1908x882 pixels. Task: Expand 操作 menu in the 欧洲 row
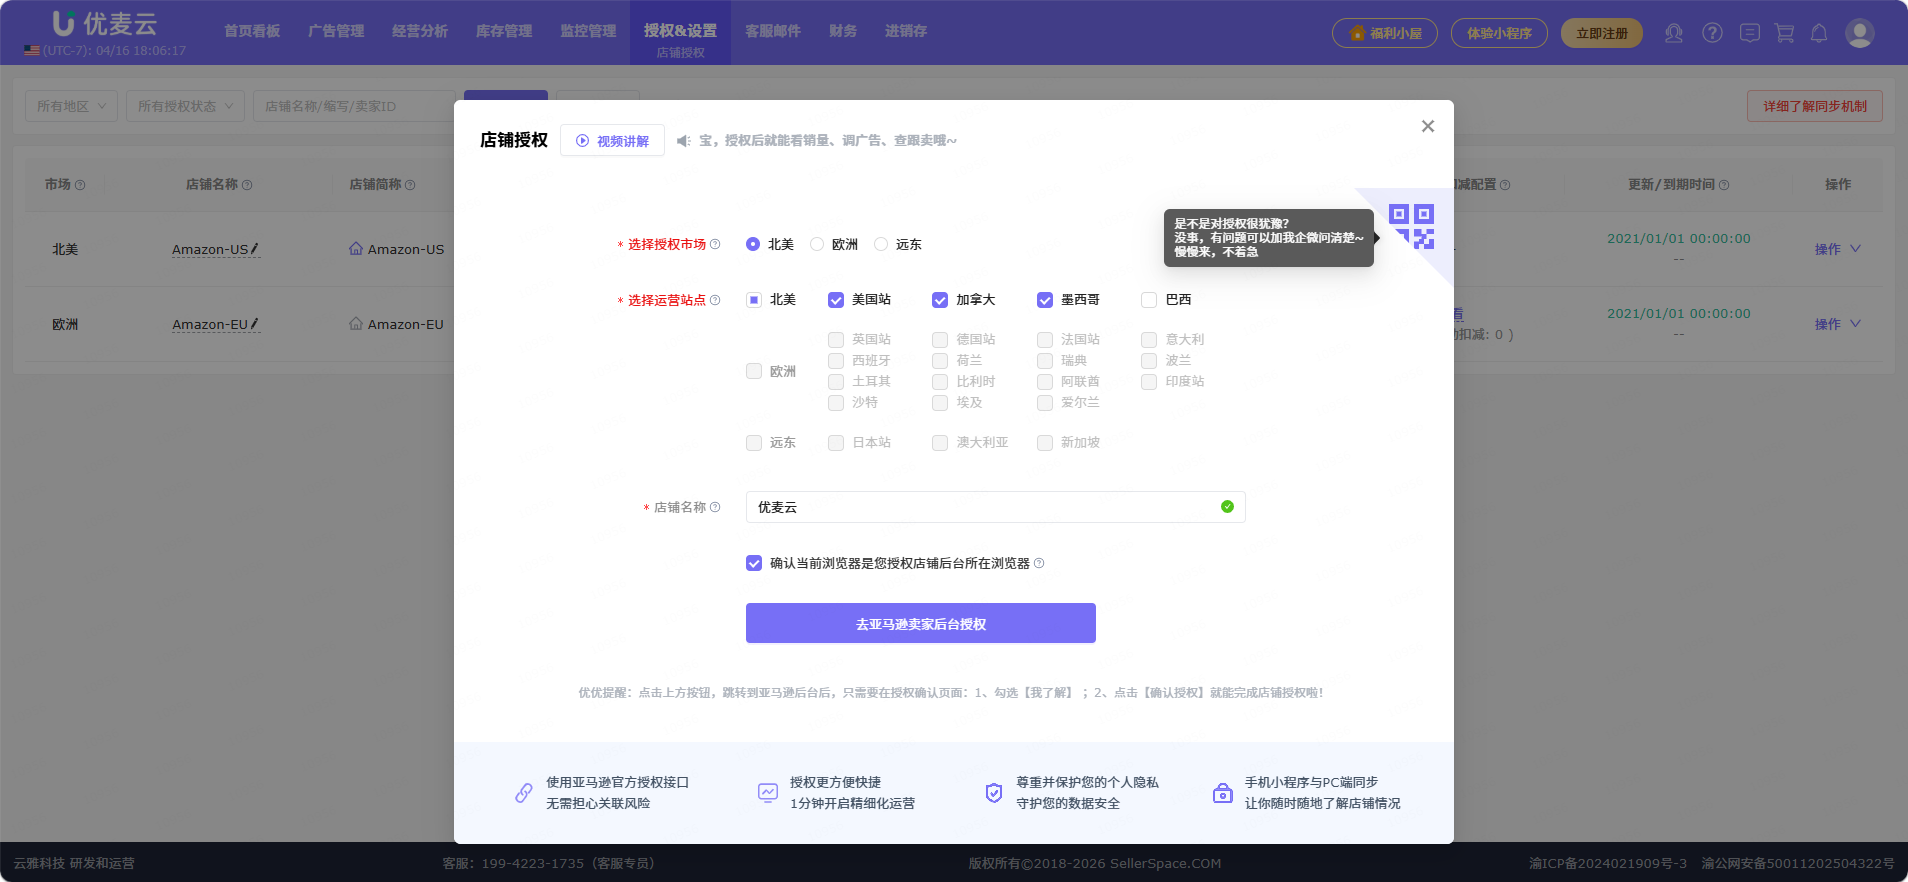[x=1838, y=324]
